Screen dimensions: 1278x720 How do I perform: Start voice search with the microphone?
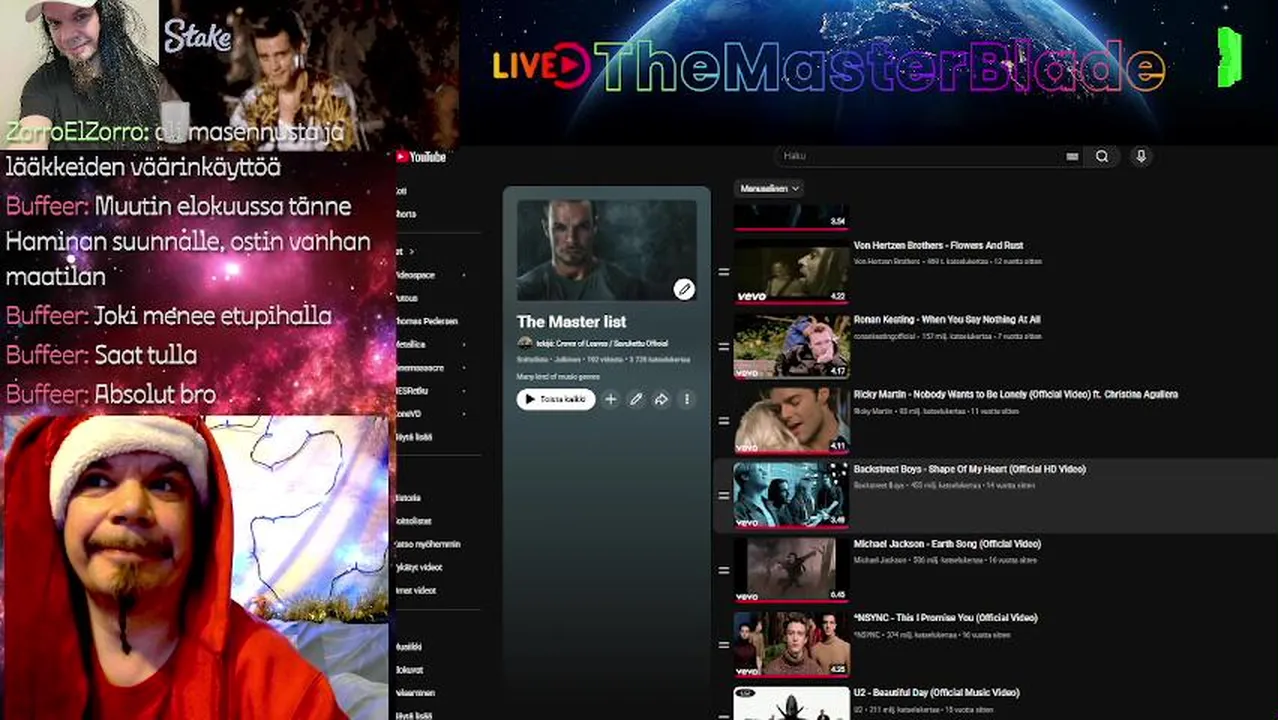[x=1141, y=157]
